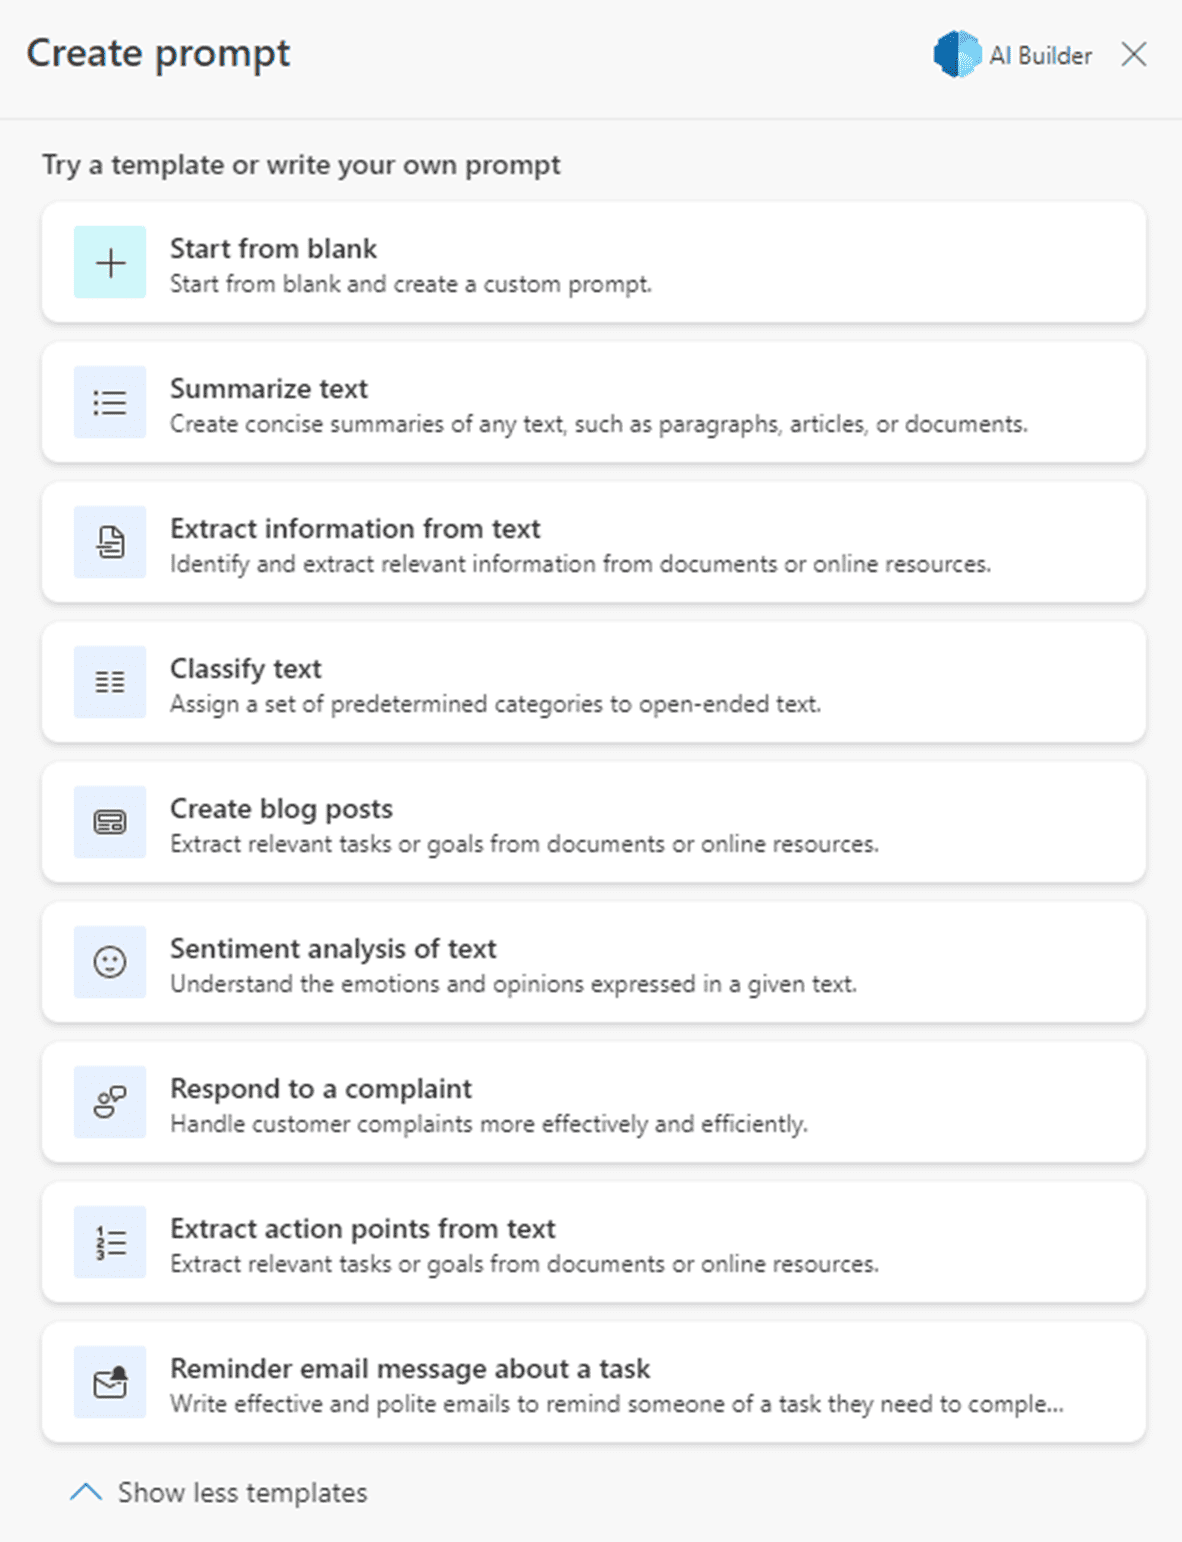Select Sentiment analysis of text title
Screen dimensions: 1182x1542
click(x=333, y=948)
